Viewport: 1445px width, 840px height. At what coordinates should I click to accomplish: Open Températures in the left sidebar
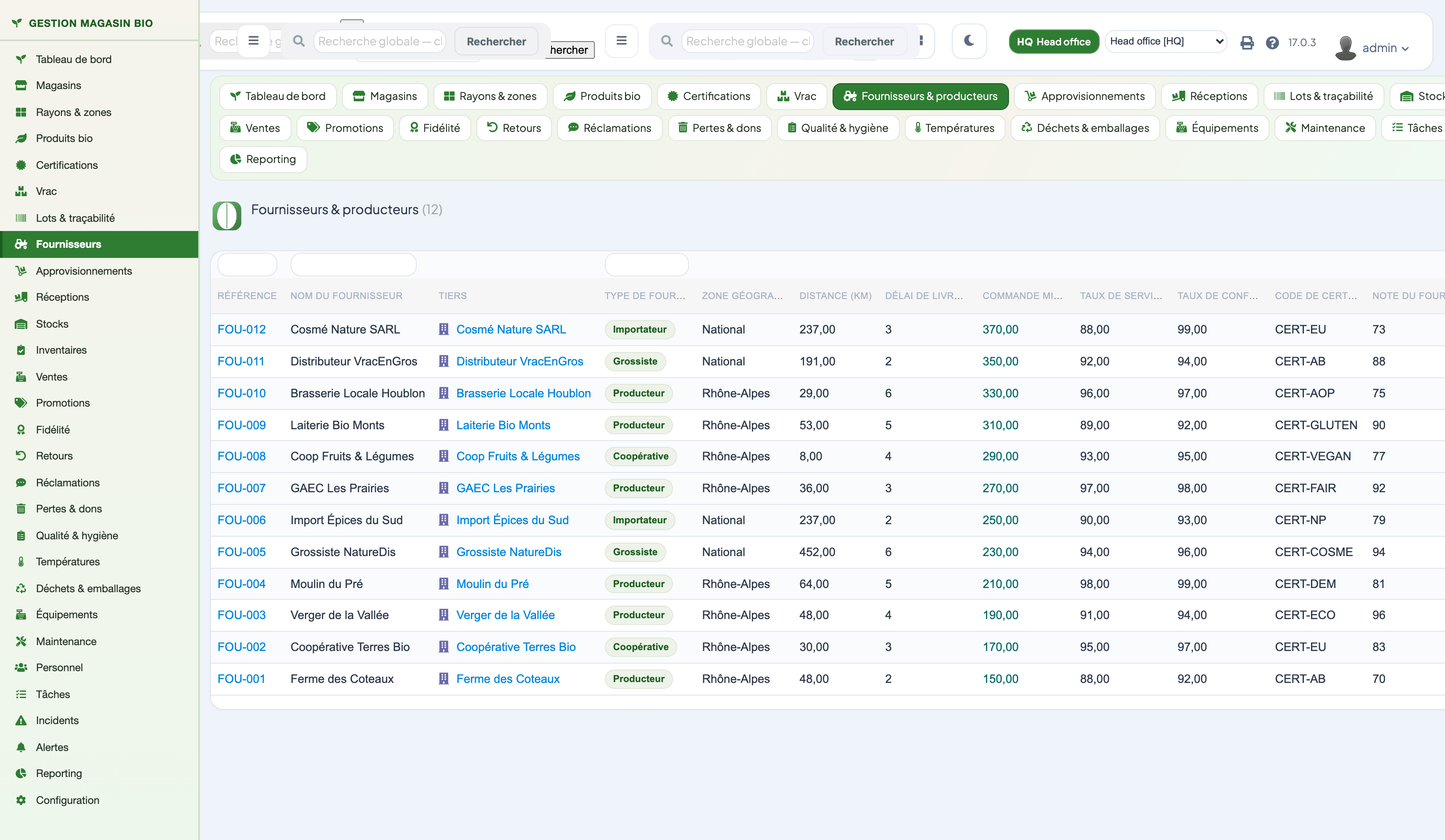(x=99, y=562)
